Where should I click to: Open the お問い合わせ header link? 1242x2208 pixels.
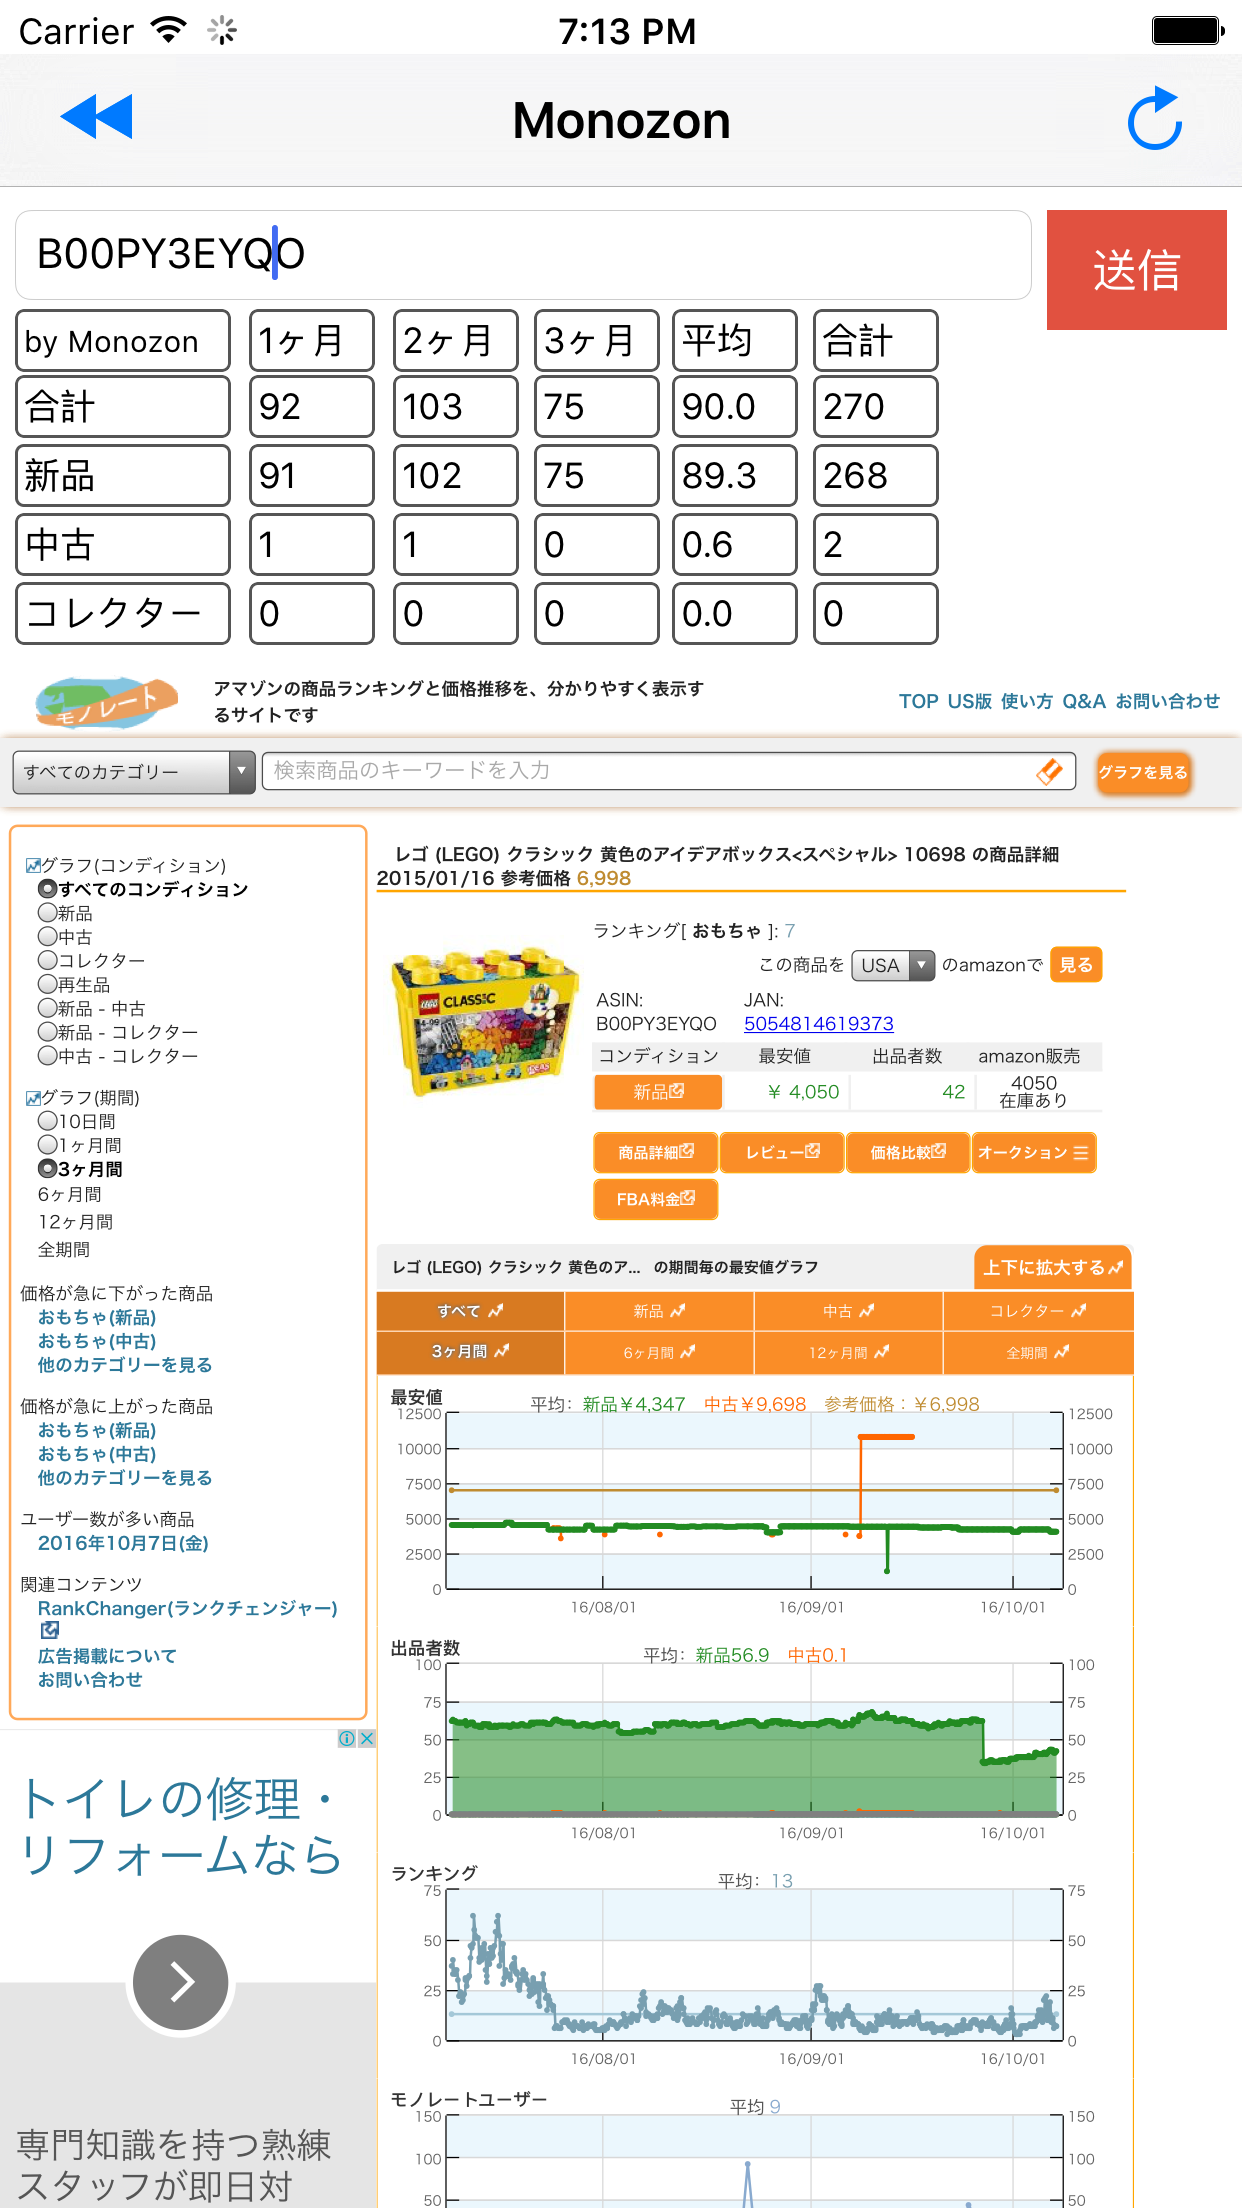pyautogui.click(x=1167, y=701)
